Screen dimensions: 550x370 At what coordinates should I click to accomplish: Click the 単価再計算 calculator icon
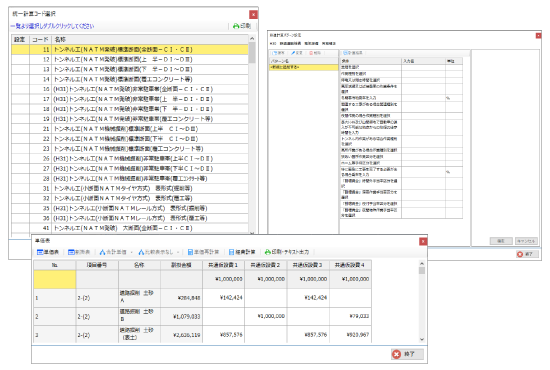(190, 252)
